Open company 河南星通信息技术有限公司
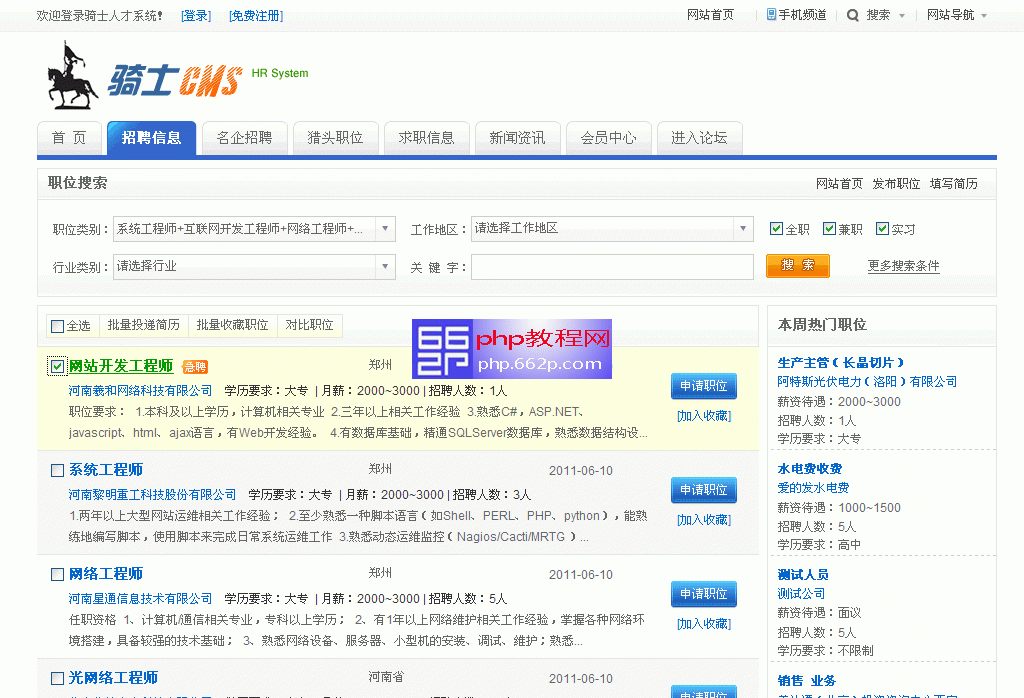 [x=140, y=599]
